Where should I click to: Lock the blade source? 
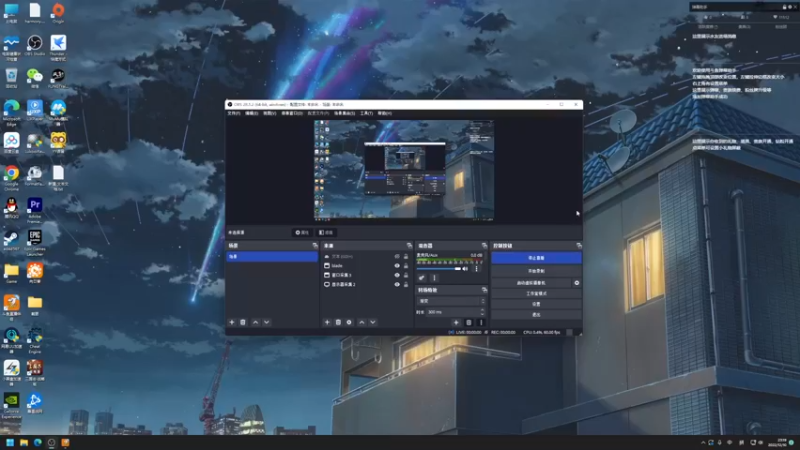click(406, 266)
